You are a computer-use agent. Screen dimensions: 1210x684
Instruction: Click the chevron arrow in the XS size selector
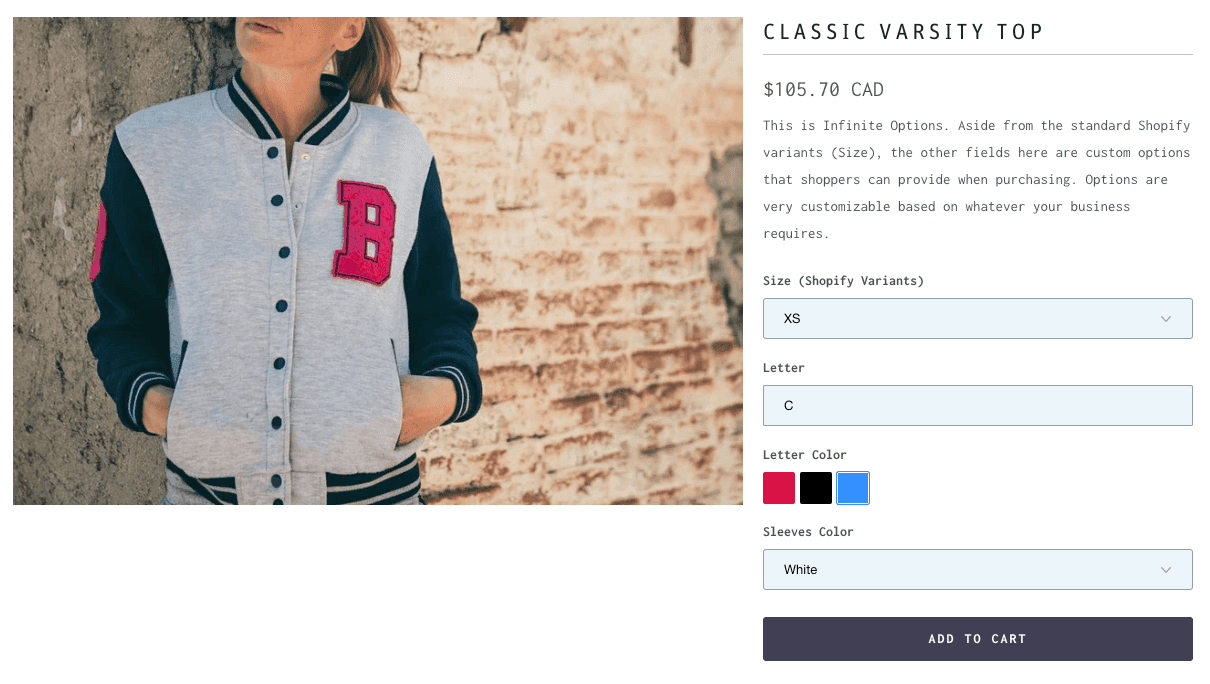coord(1165,319)
